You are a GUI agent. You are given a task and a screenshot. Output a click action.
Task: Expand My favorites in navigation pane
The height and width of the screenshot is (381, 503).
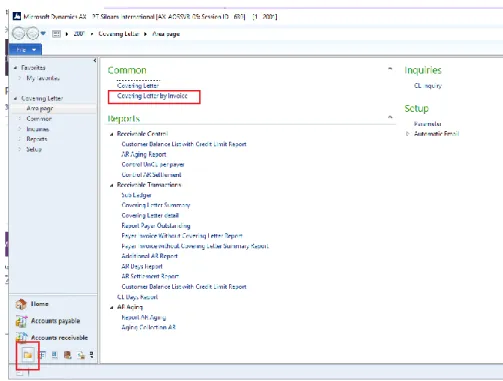[19, 78]
